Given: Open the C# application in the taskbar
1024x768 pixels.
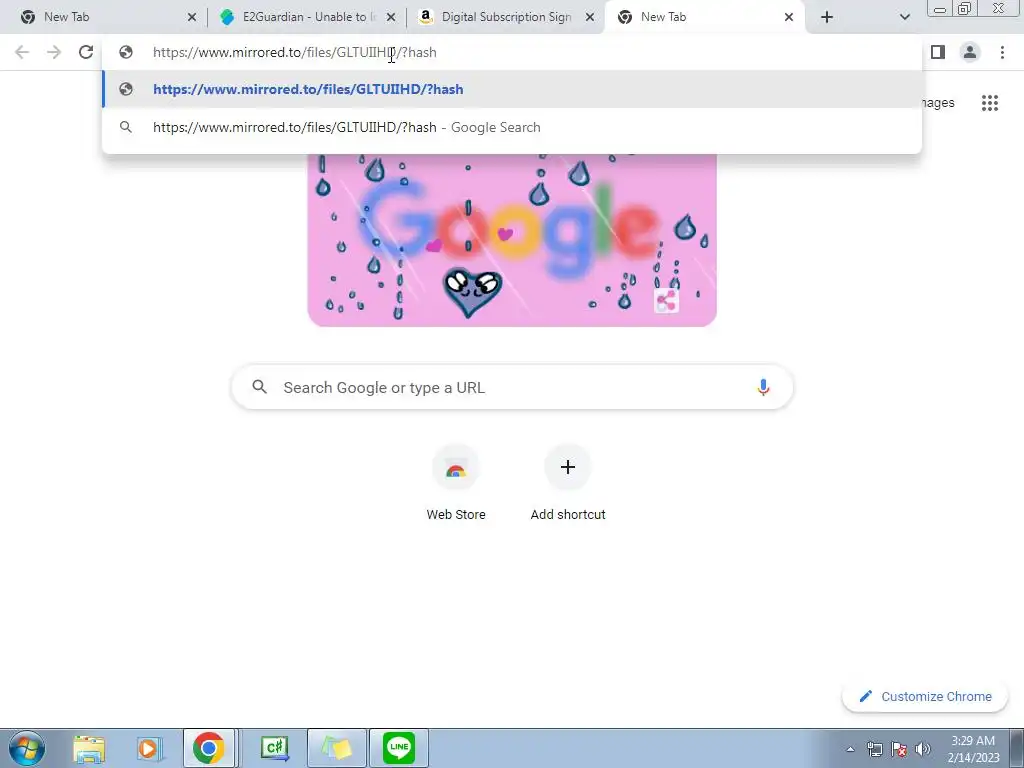Looking at the screenshot, I should click(x=275, y=748).
